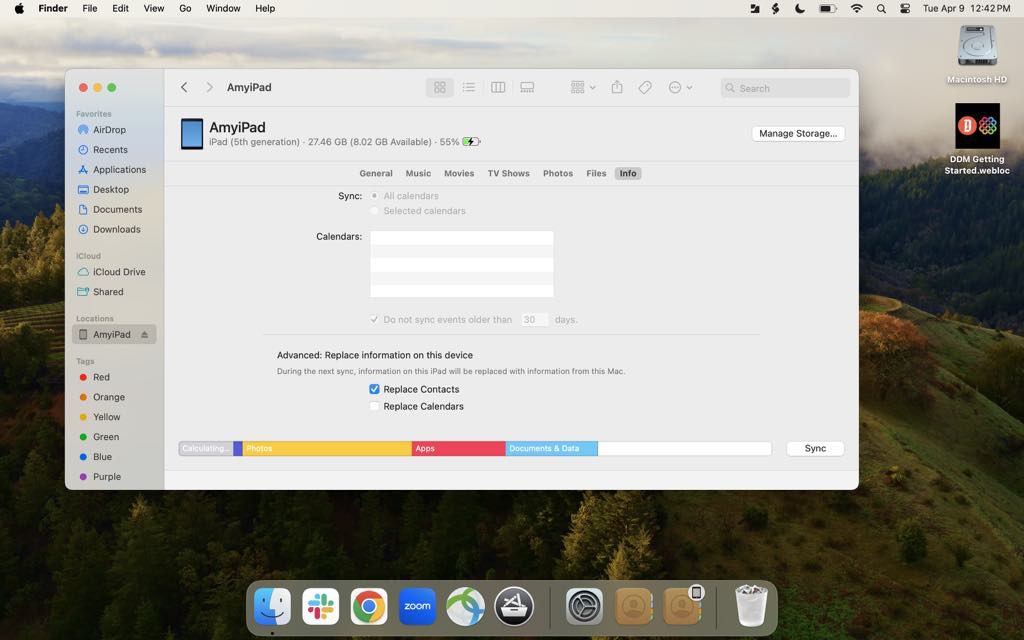Viewport: 1024px width, 640px height.
Task: Switch to the Photos tab
Action: 557,174
